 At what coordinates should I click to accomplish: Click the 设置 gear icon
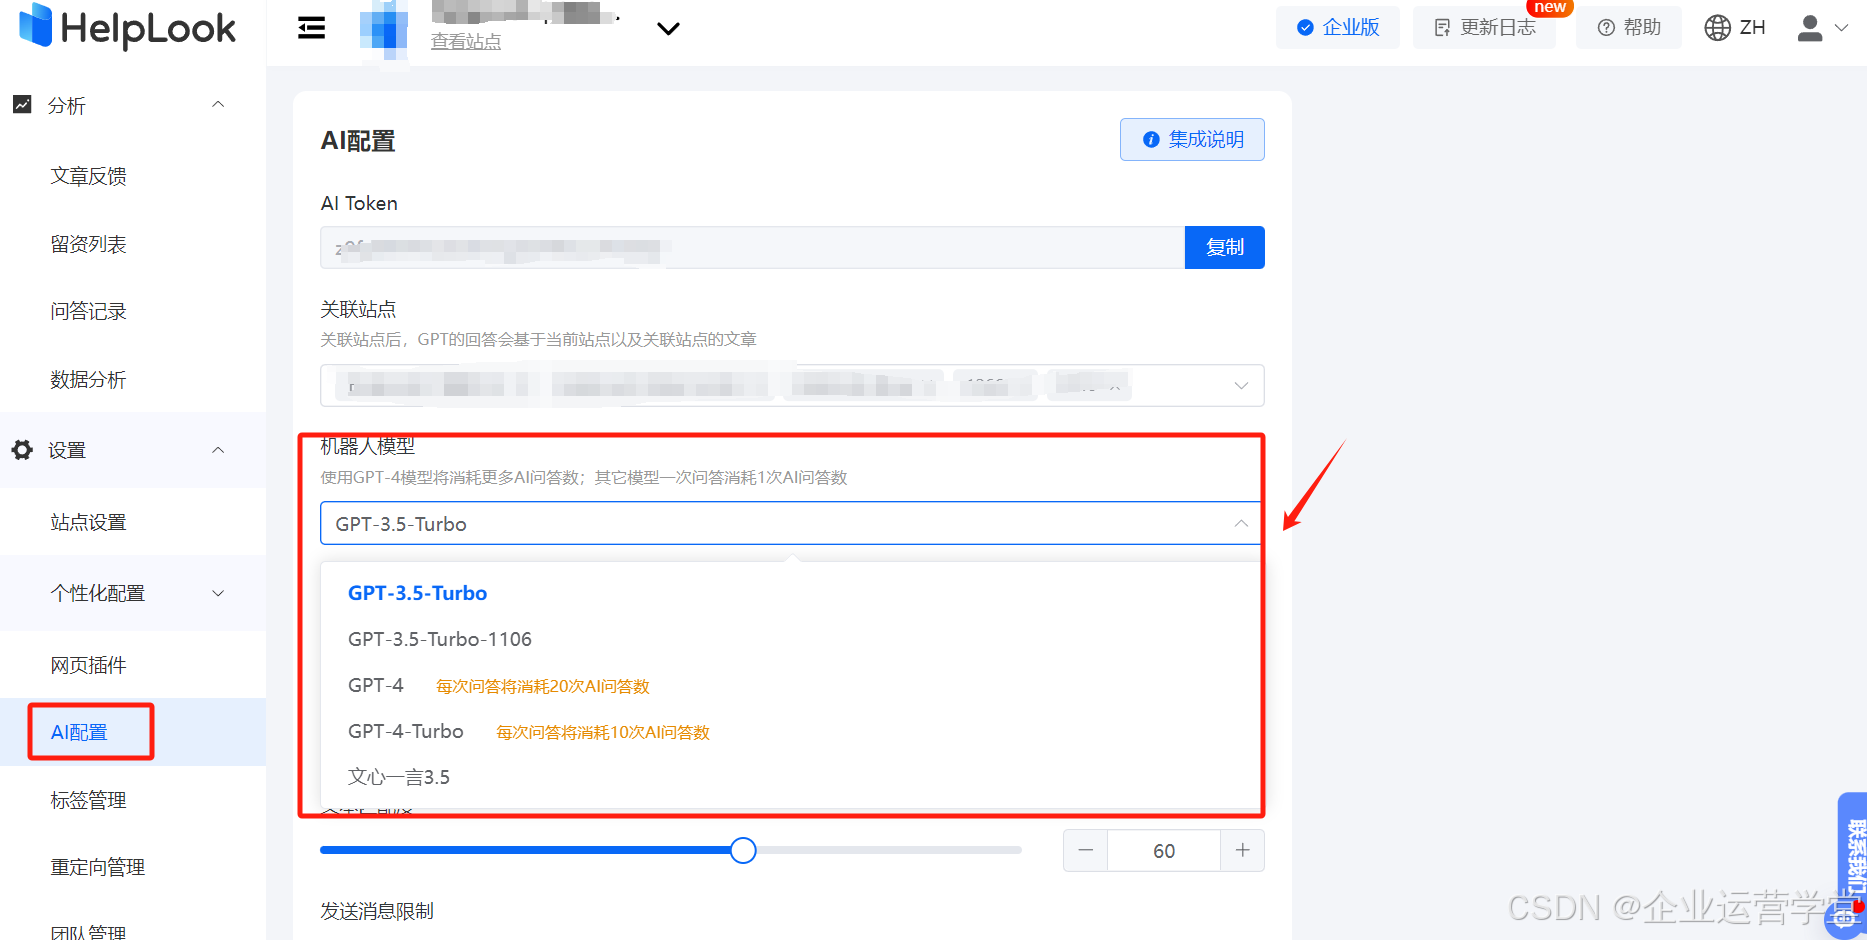tap(22, 450)
